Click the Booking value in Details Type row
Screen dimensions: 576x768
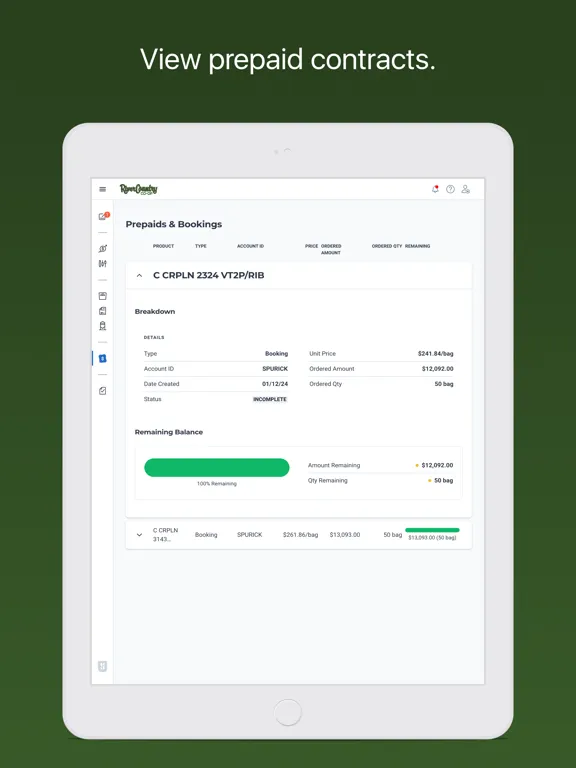click(277, 354)
